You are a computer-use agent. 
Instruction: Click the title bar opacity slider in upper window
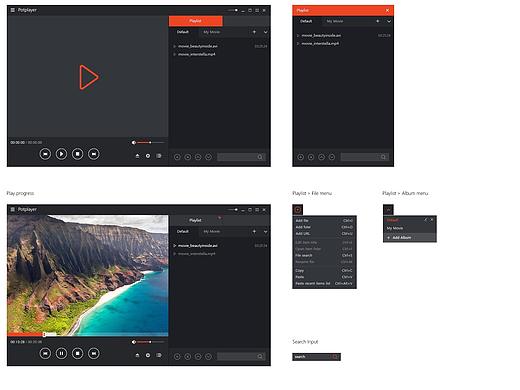pos(233,10)
